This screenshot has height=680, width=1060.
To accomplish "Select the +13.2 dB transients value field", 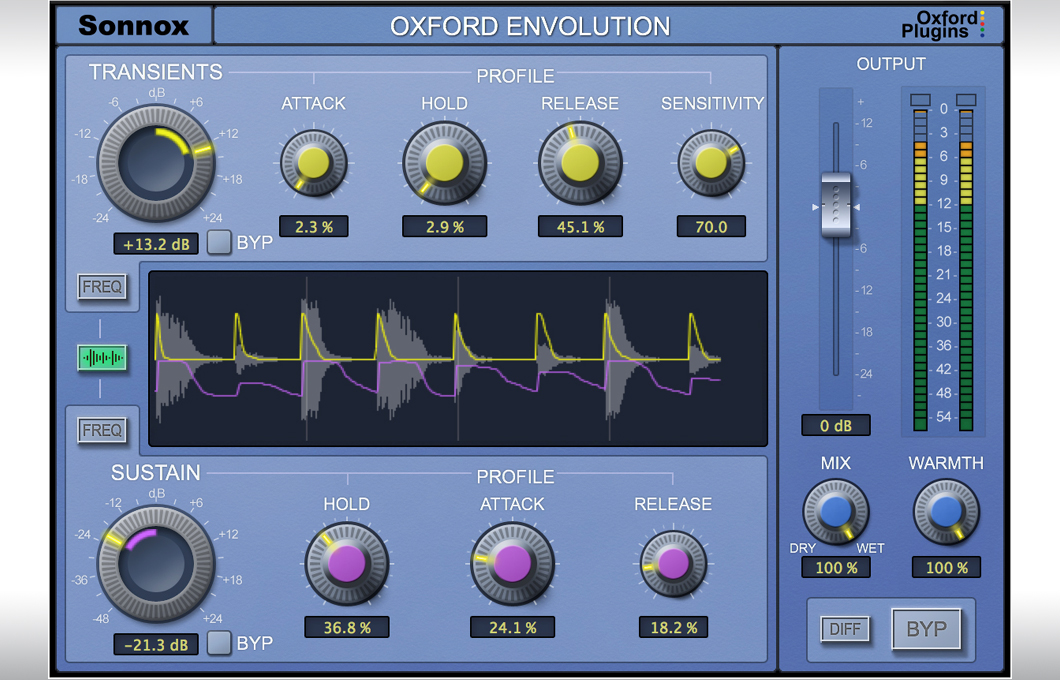I will [x=156, y=244].
